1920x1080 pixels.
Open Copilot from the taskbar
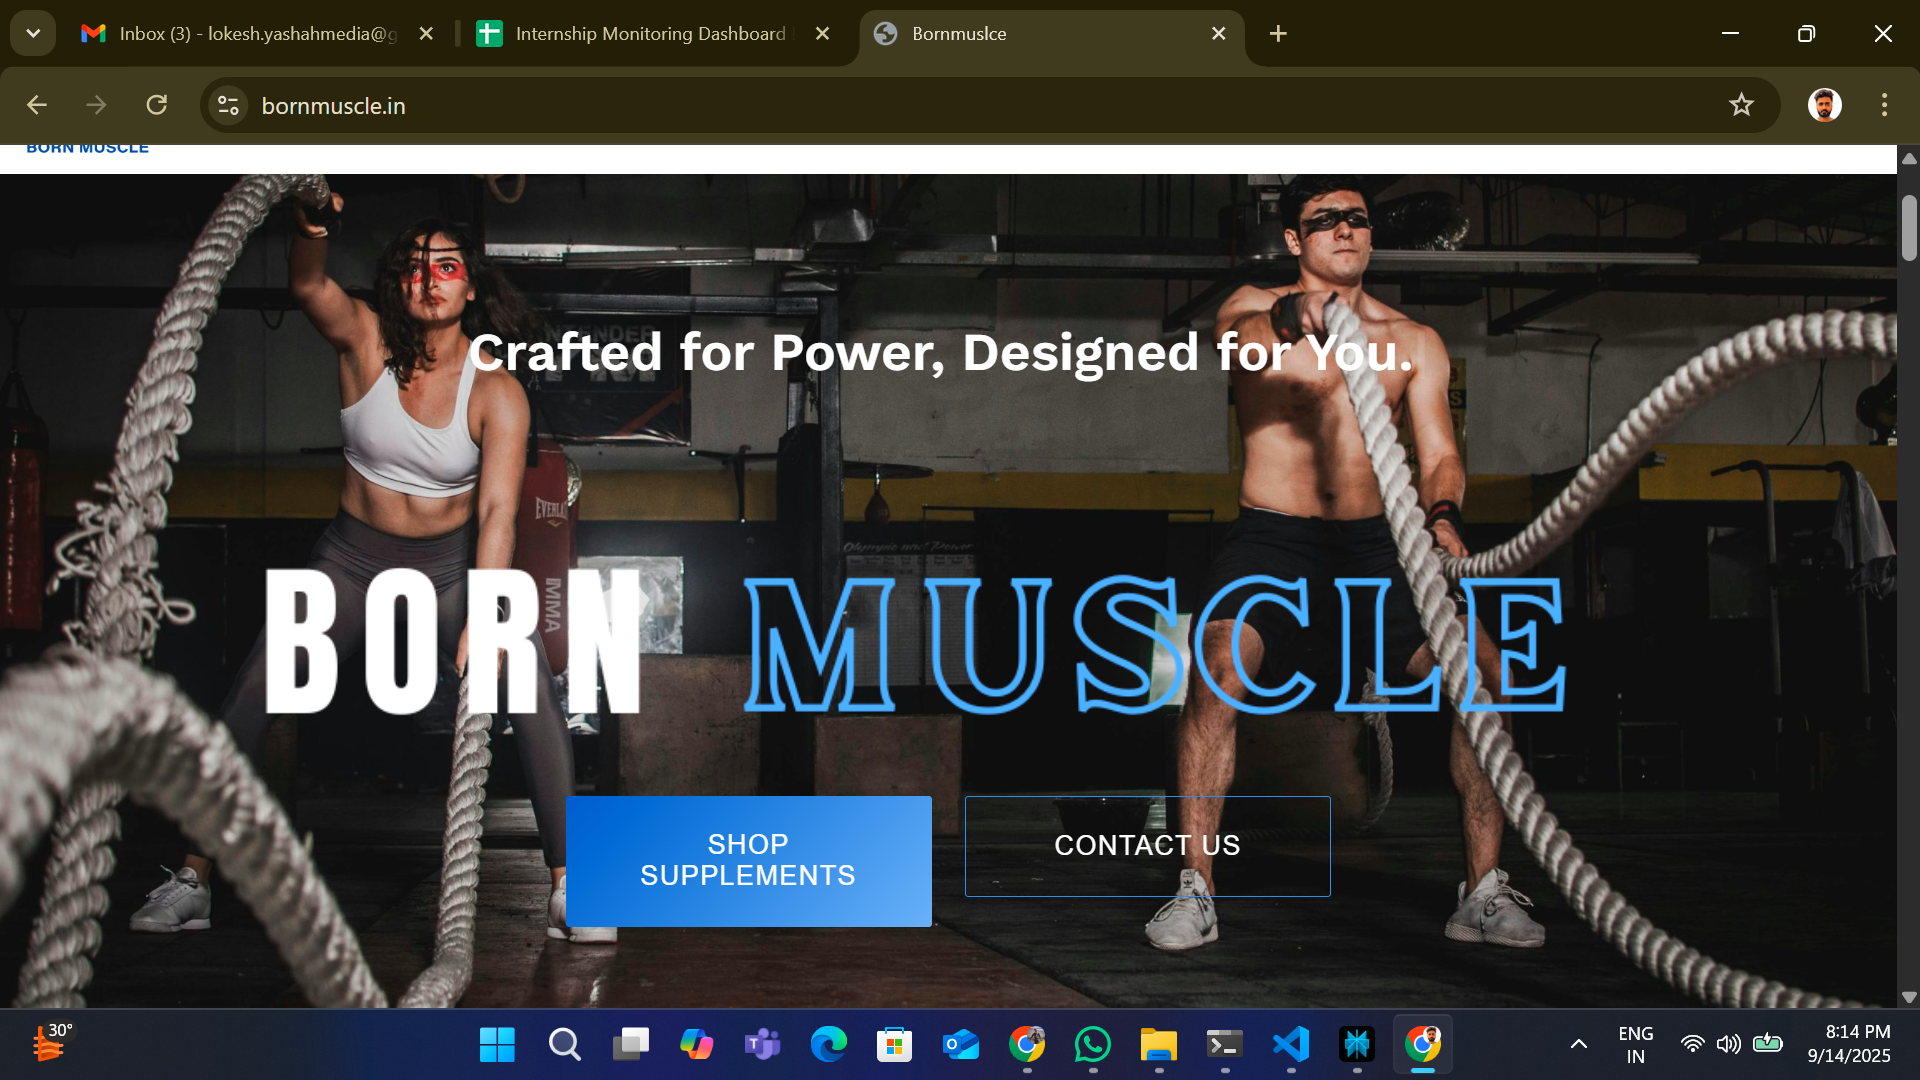click(x=696, y=1045)
